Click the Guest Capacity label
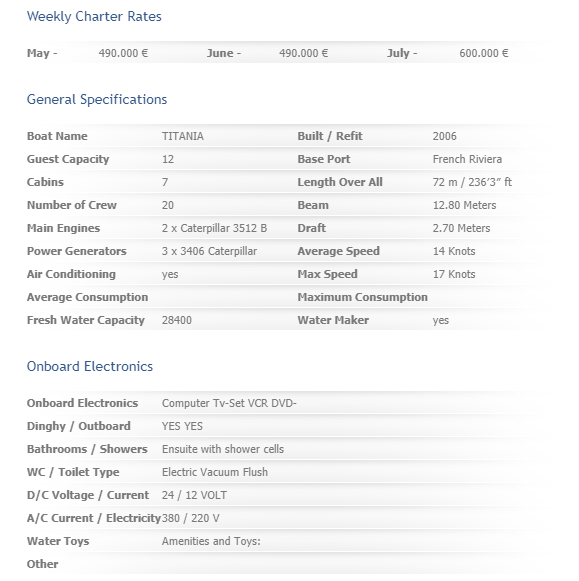579x581 pixels. click(x=68, y=159)
